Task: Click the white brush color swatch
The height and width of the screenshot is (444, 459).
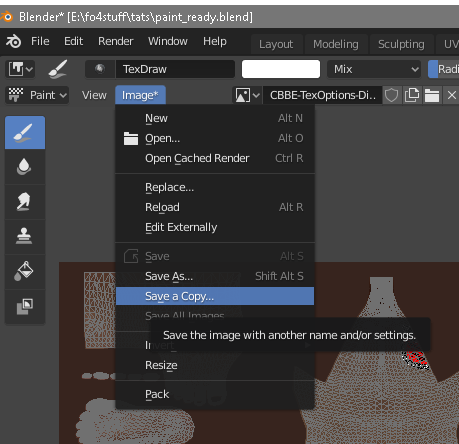Action: pyautogui.click(x=281, y=69)
